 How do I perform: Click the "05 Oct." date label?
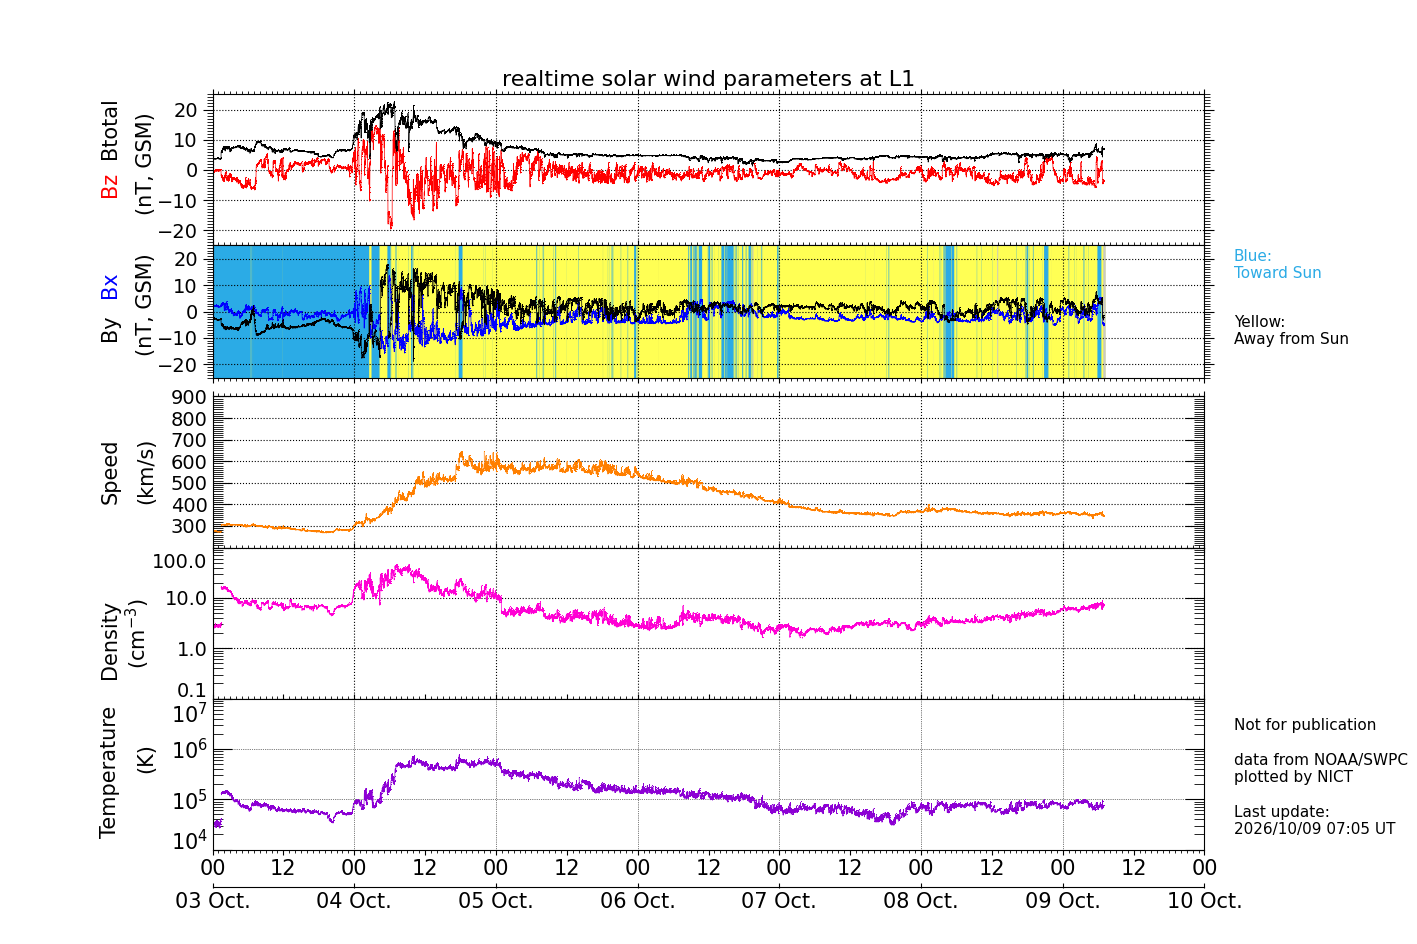click(x=496, y=900)
